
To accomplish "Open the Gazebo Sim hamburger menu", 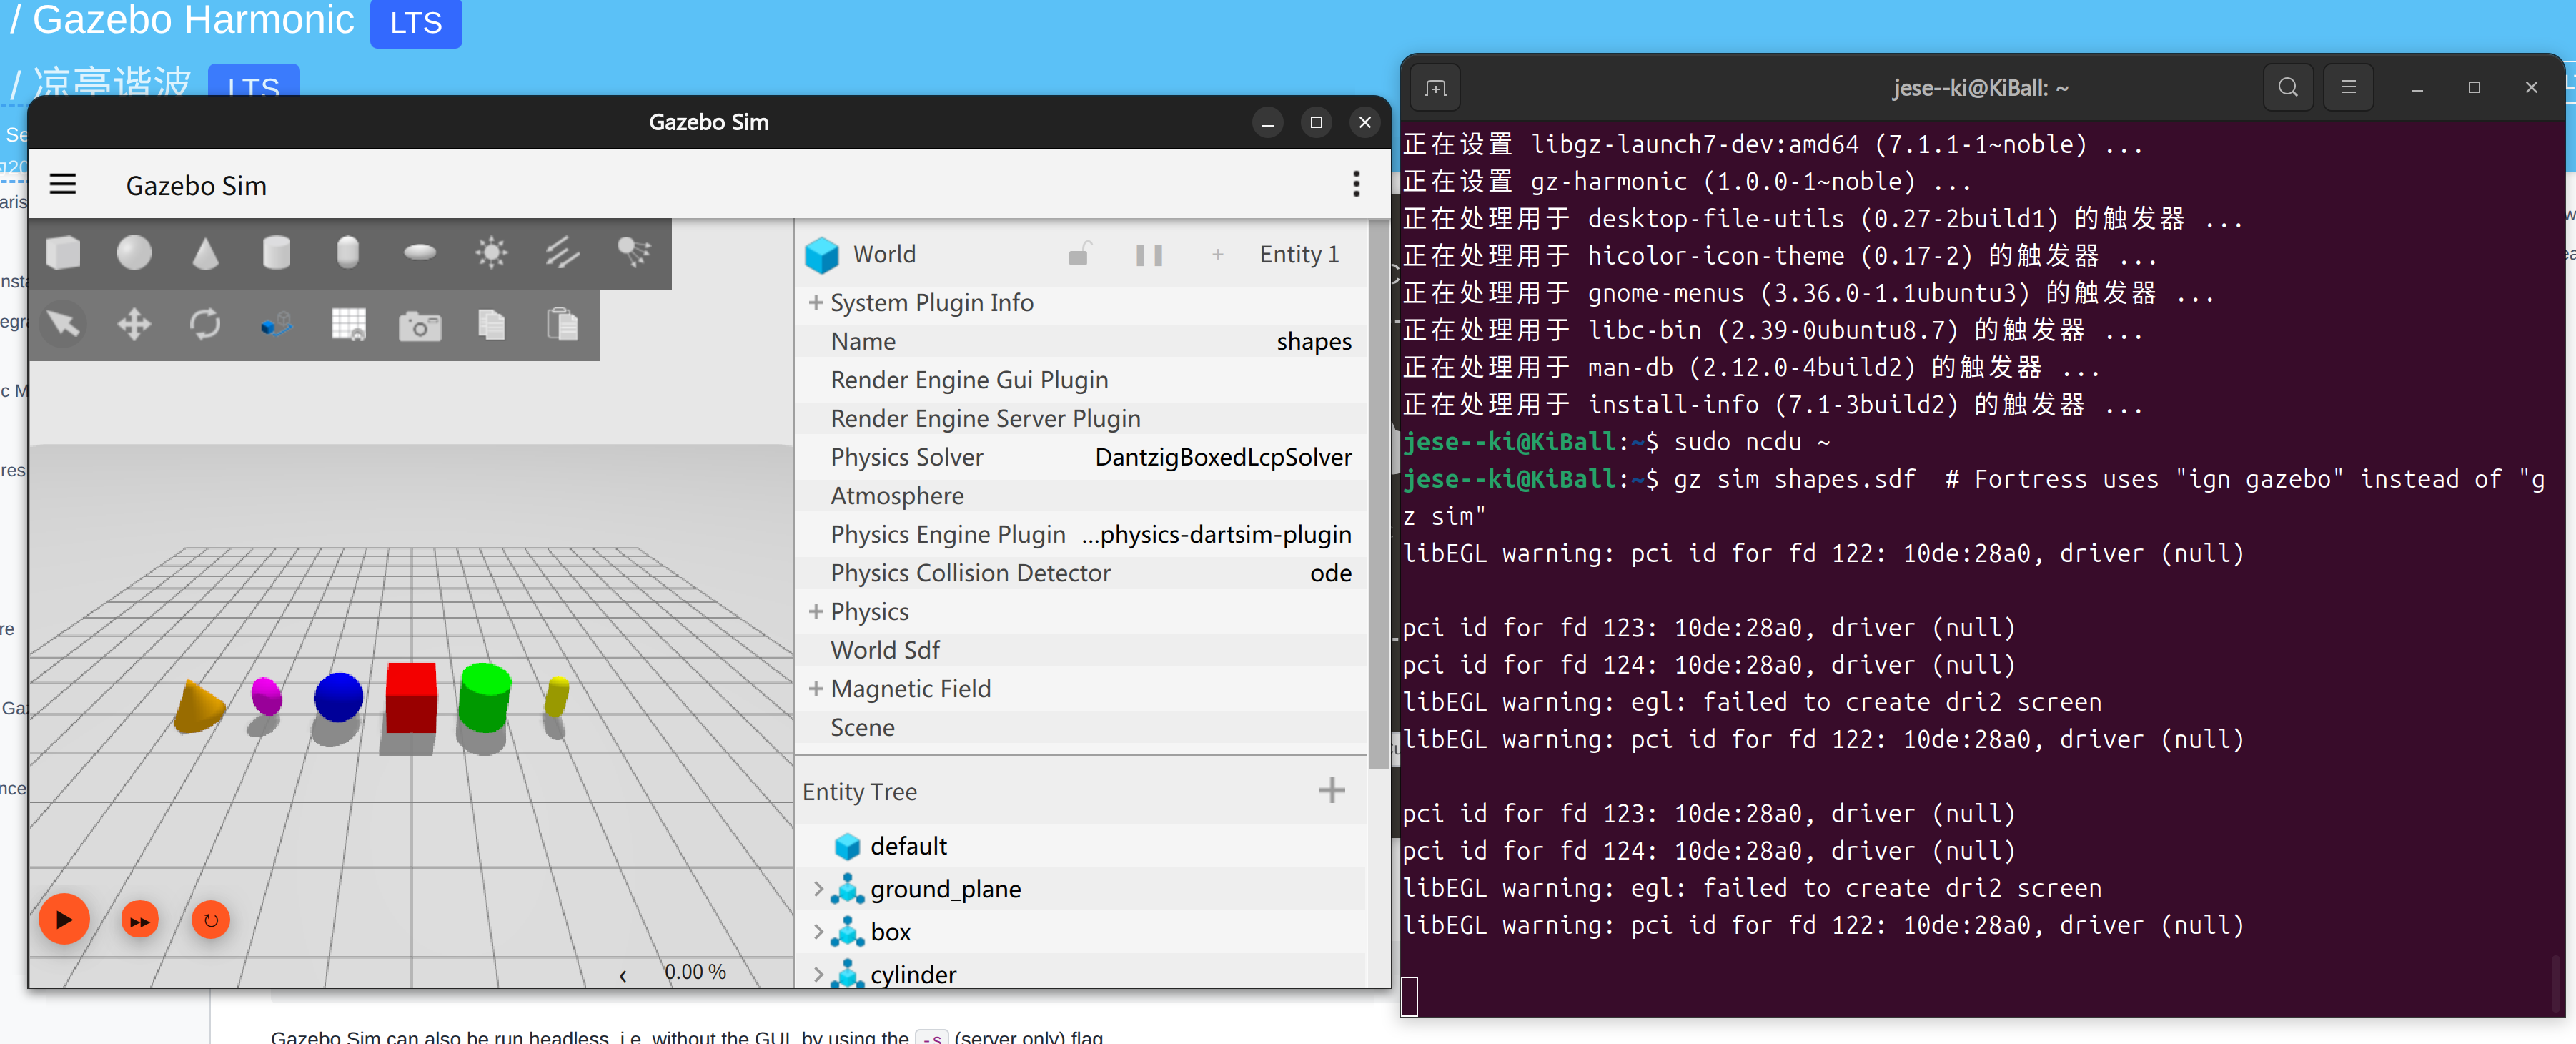I will tap(63, 185).
